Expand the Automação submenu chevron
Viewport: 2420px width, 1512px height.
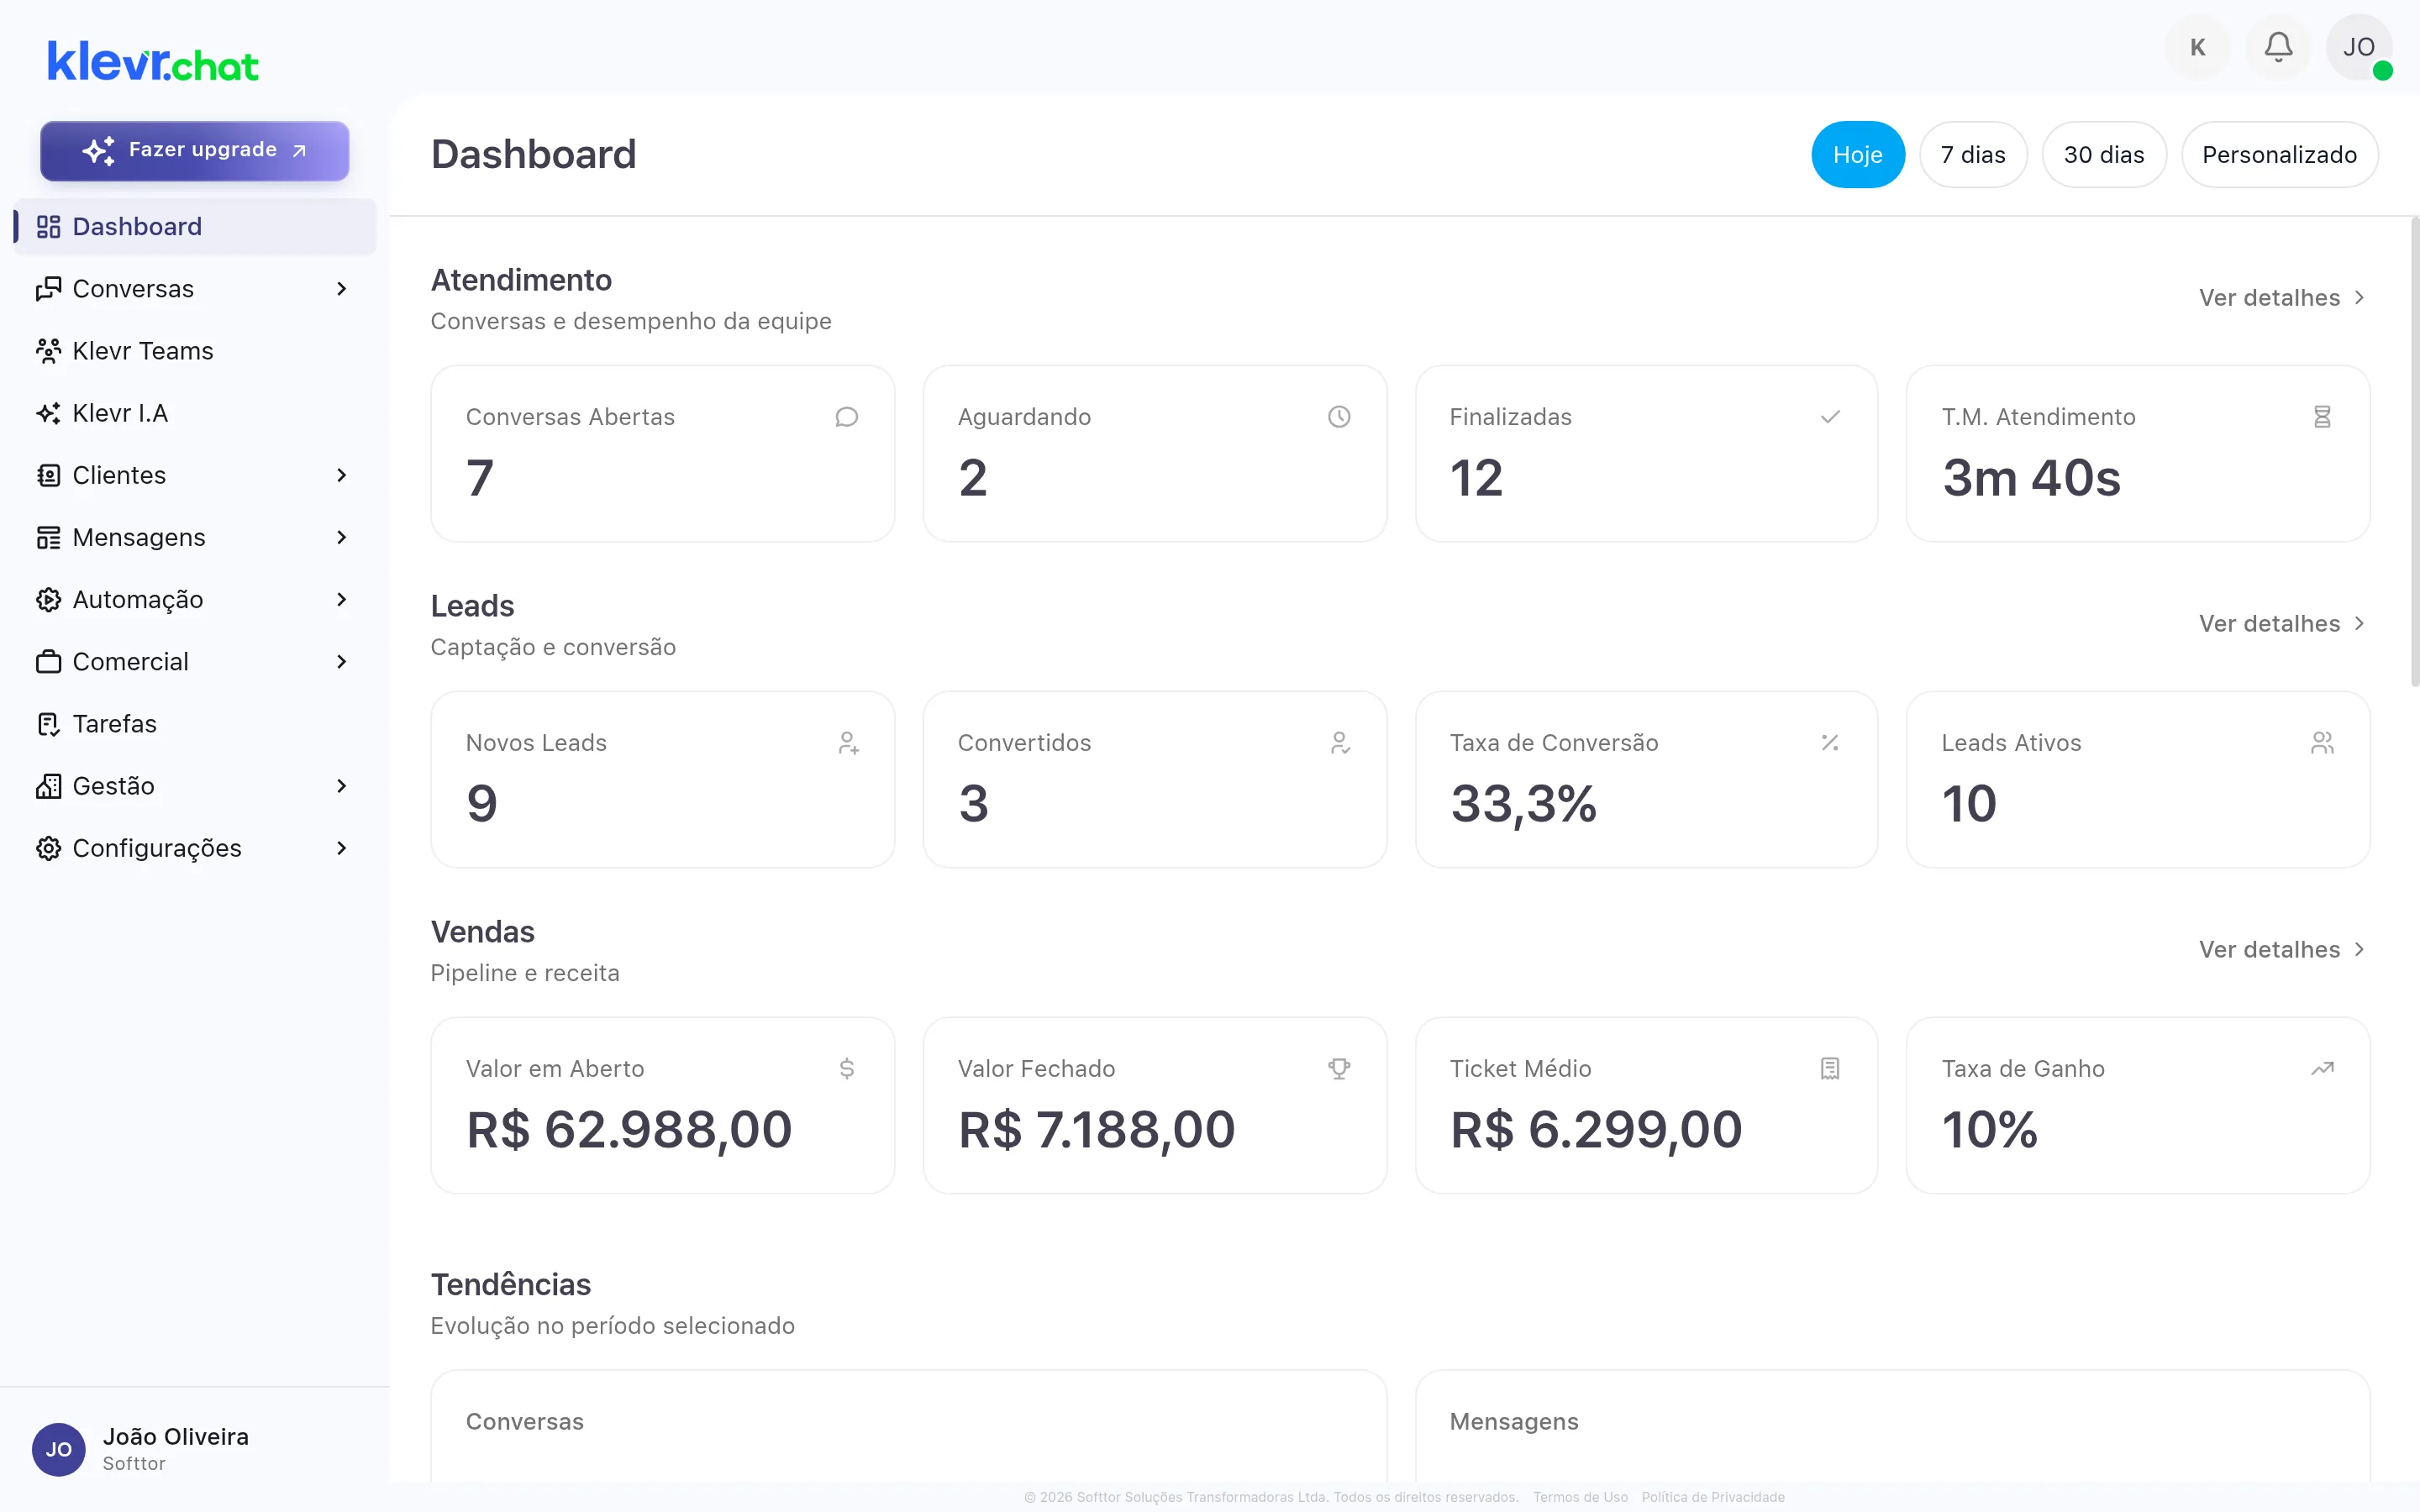click(x=341, y=600)
